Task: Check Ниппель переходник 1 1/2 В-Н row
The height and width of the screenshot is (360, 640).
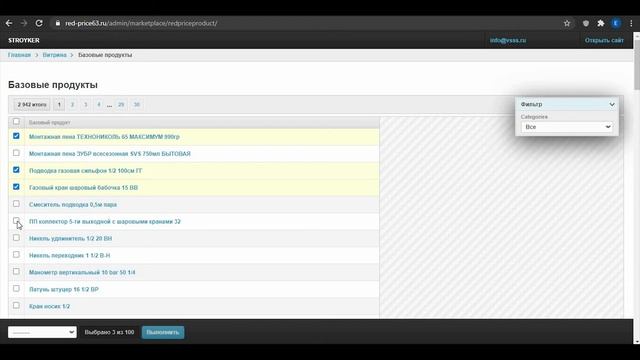Action: click(16, 254)
